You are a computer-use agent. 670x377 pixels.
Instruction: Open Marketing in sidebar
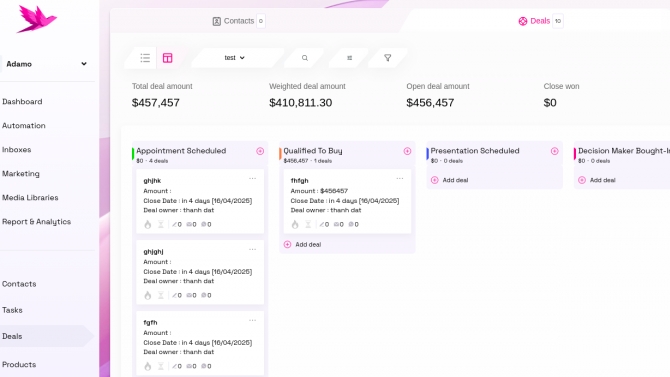[x=21, y=174]
